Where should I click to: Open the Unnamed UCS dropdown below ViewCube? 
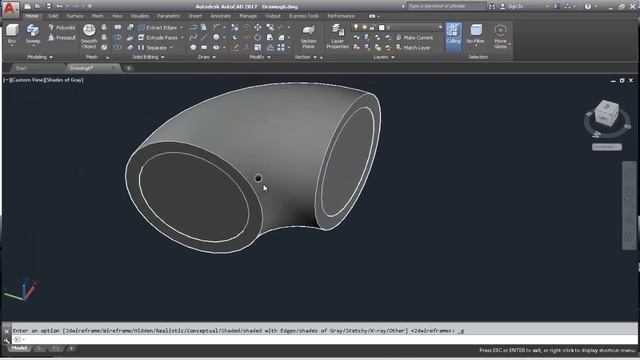607,147
